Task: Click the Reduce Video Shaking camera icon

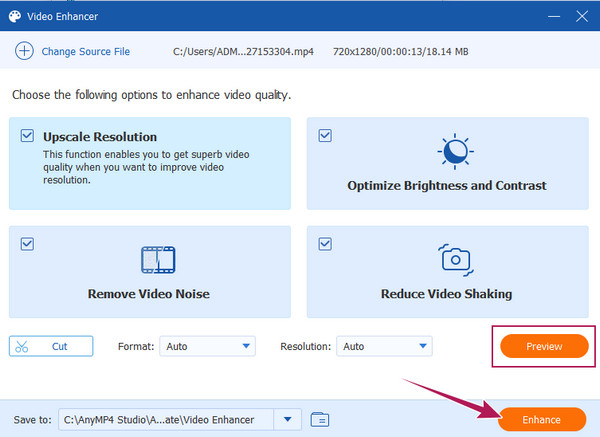Action: pyautogui.click(x=455, y=260)
